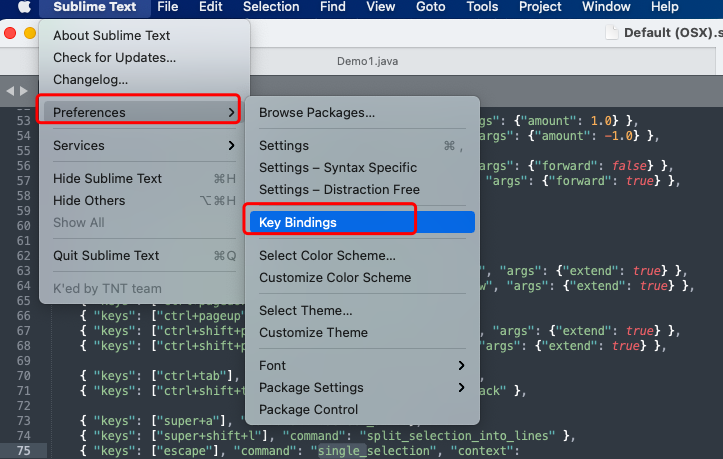Click "single_selection" command text on line 75
723x459 pixels.
pyautogui.click(x=373, y=451)
